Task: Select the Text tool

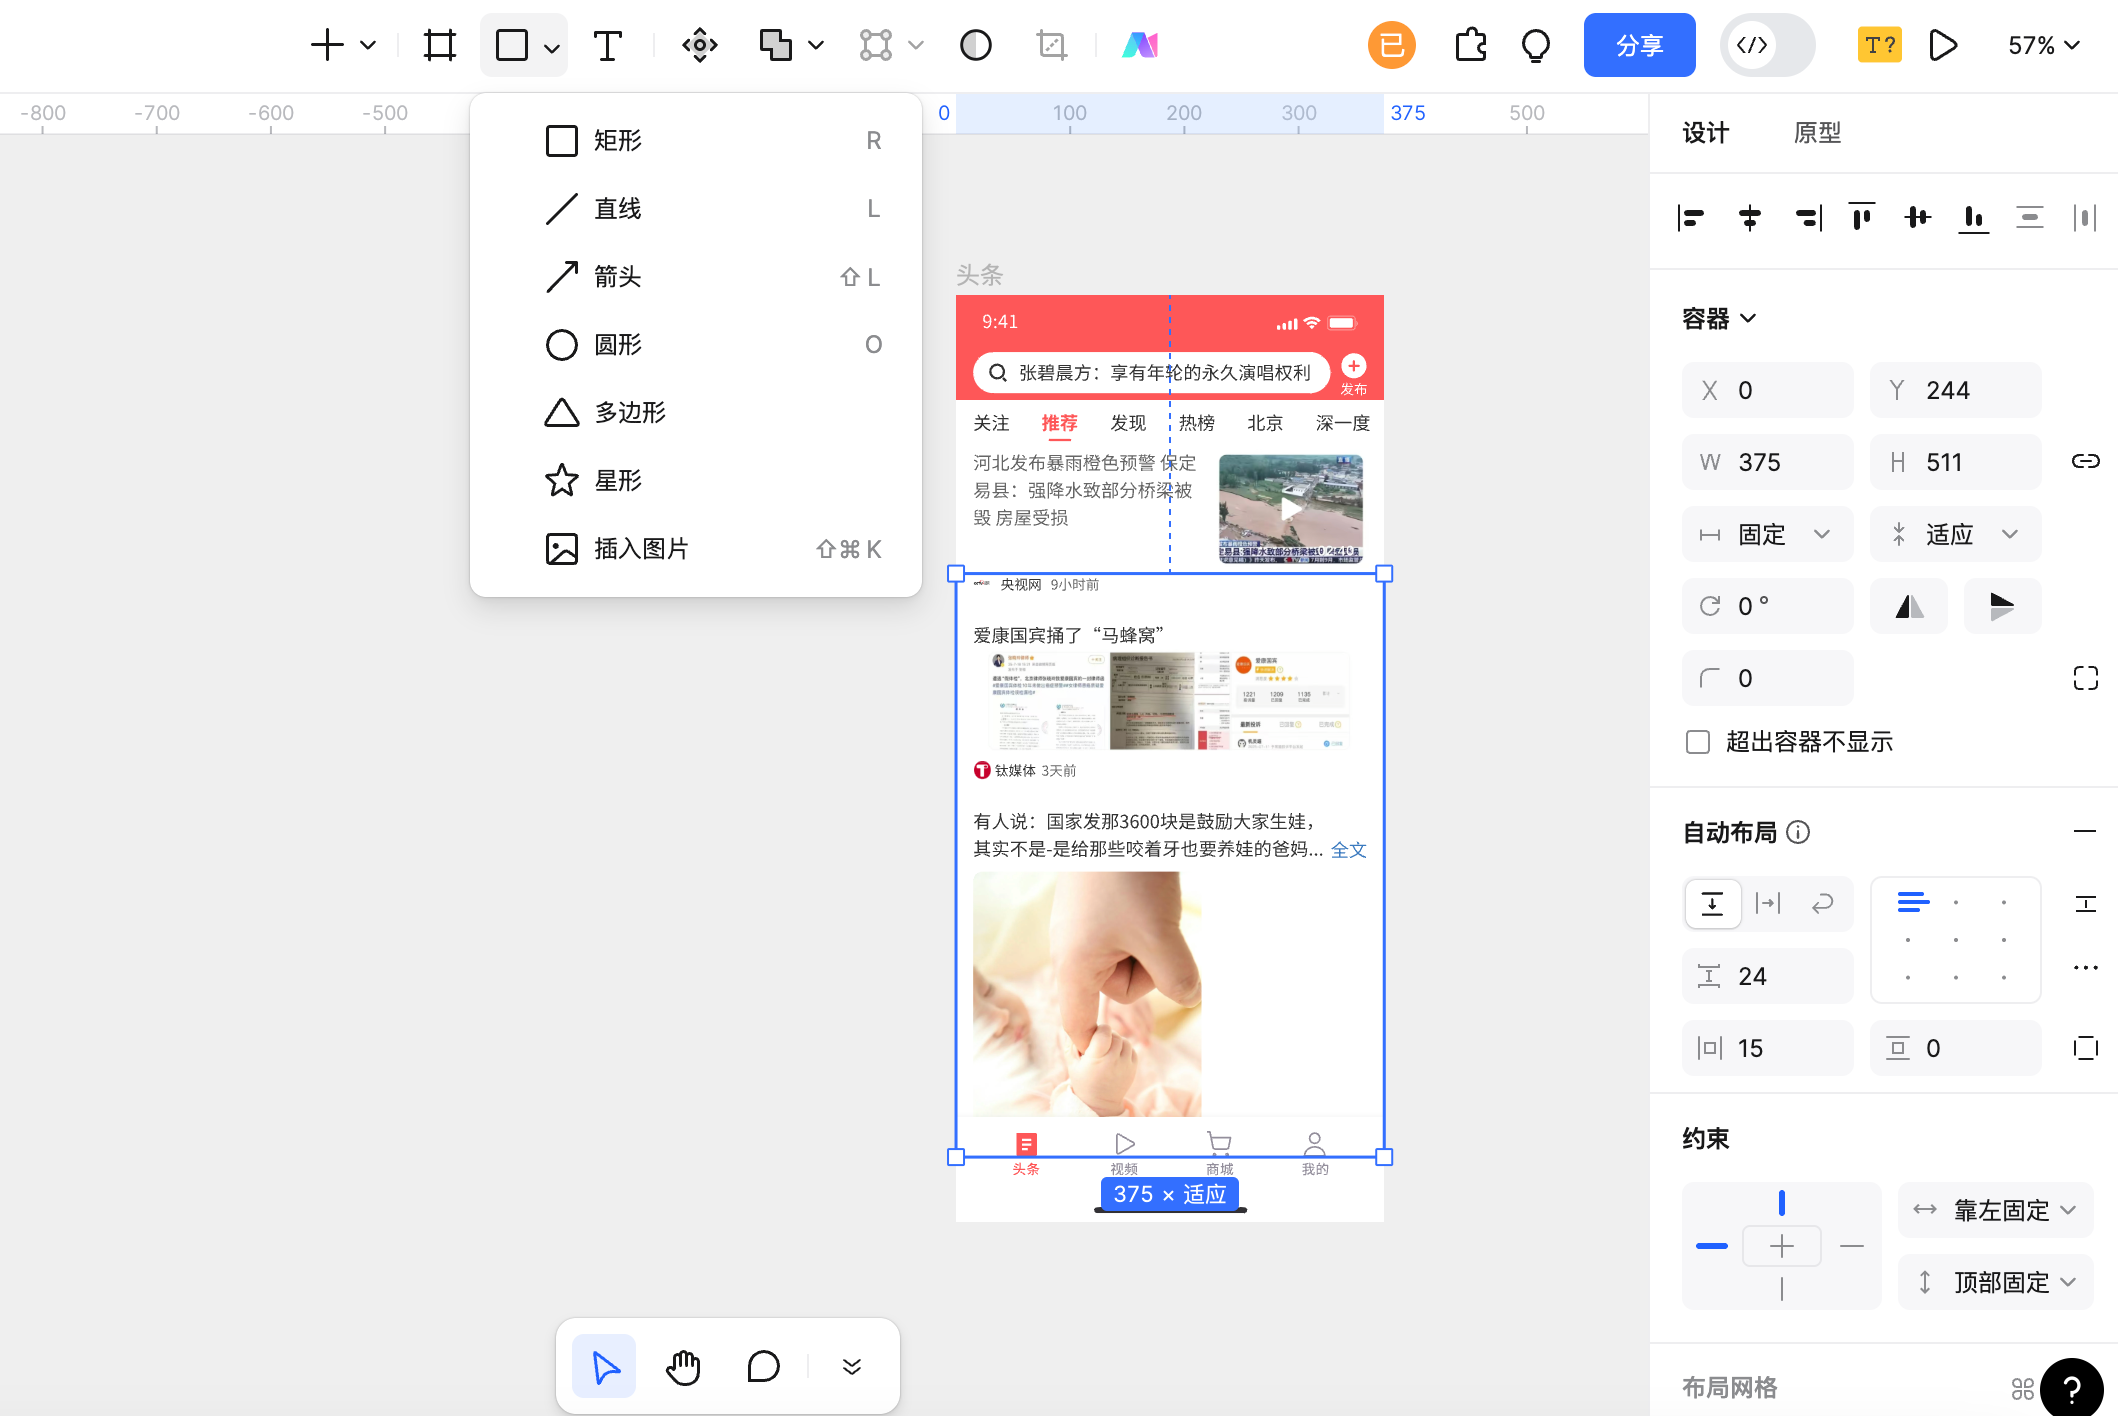Action: click(607, 45)
